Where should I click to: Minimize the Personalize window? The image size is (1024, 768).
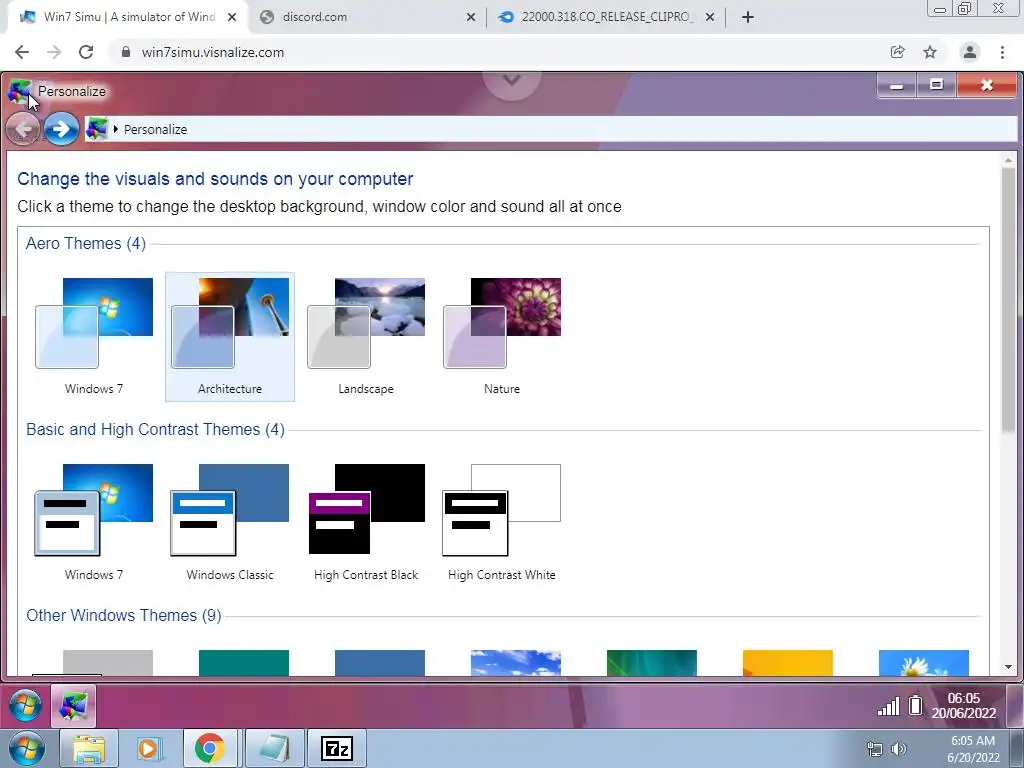click(897, 85)
